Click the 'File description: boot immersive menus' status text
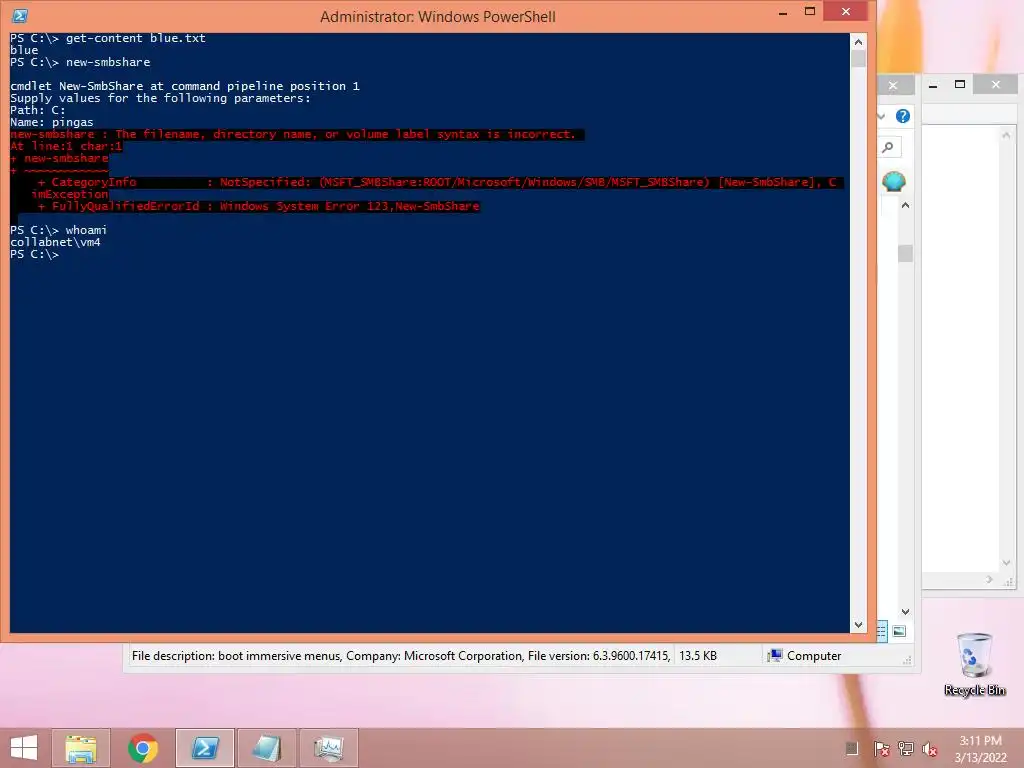This screenshot has height=768, width=1024. coord(236,656)
